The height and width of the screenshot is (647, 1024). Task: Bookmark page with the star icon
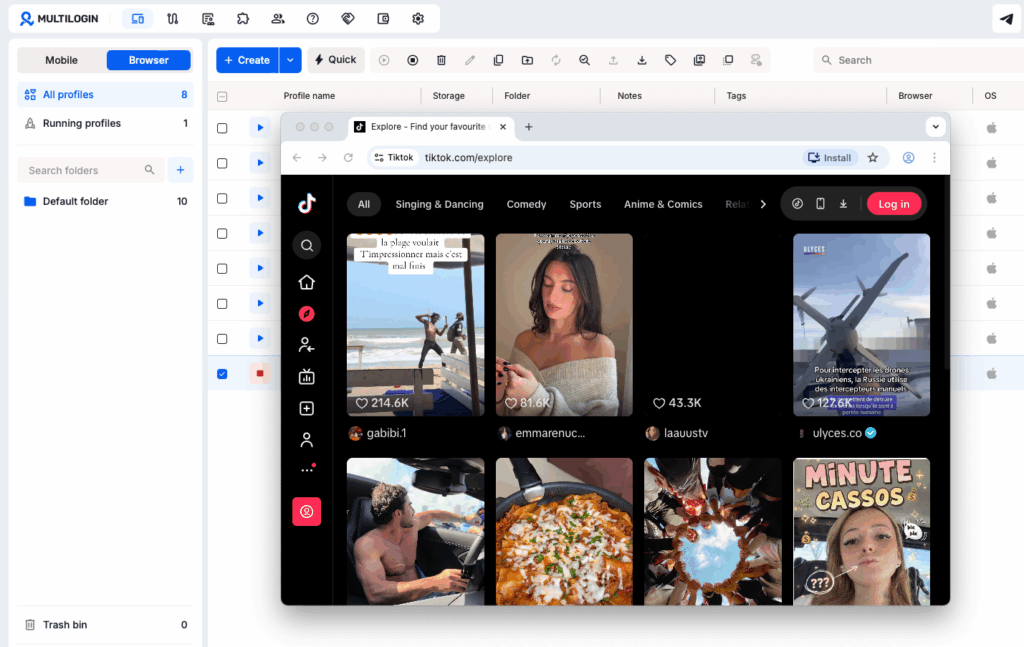tap(873, 158)
